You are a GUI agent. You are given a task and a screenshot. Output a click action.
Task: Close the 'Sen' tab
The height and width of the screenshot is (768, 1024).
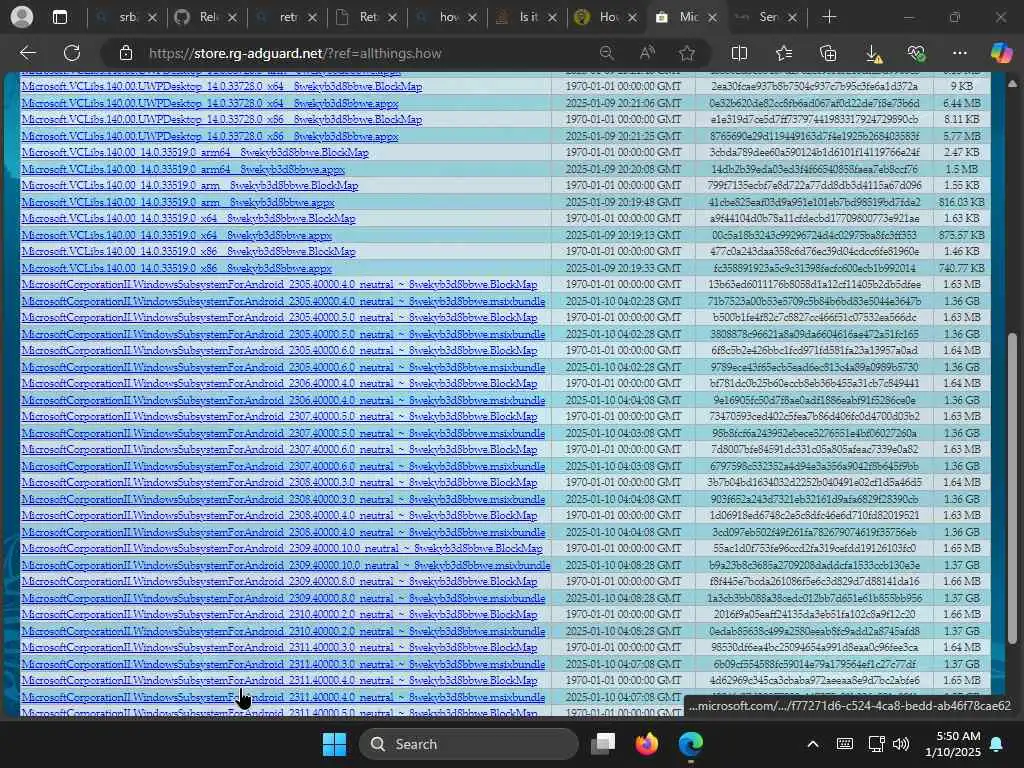pos(792,17)
